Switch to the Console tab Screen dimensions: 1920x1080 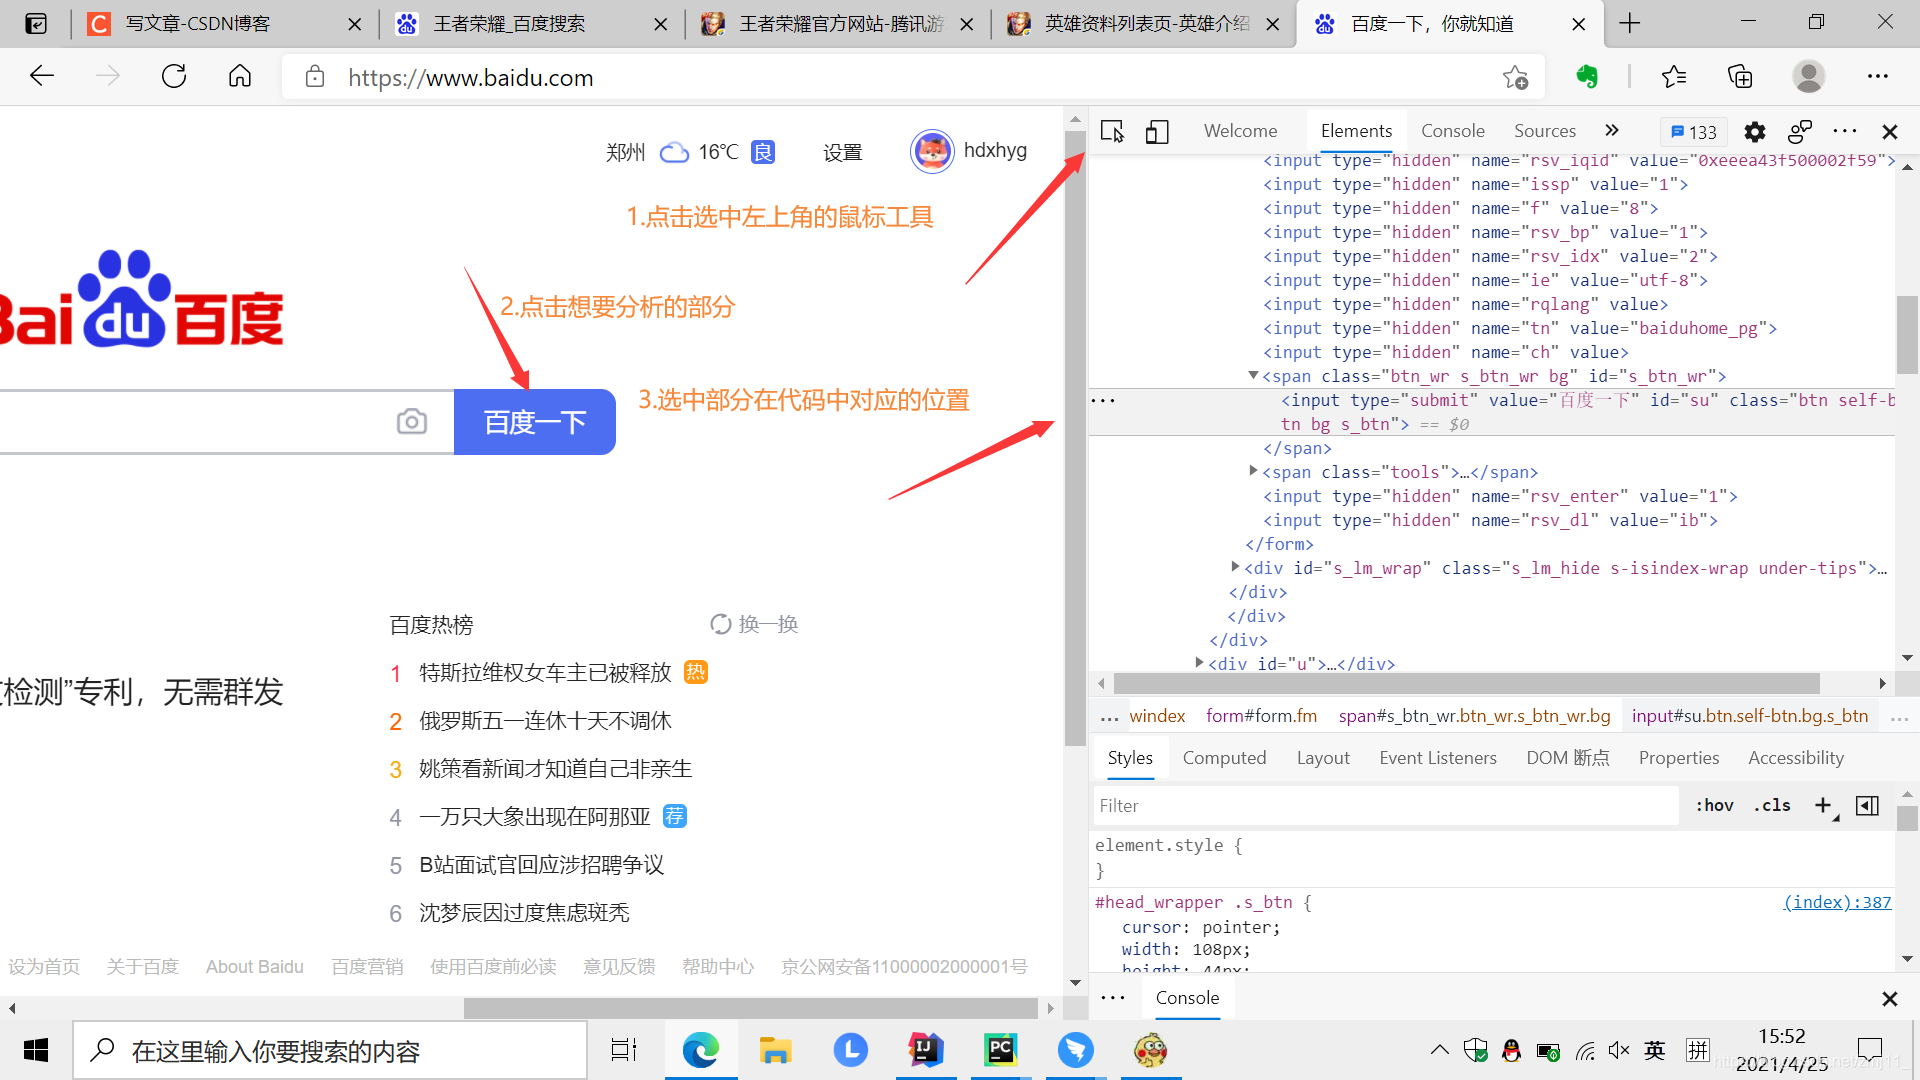[1452, 131]
